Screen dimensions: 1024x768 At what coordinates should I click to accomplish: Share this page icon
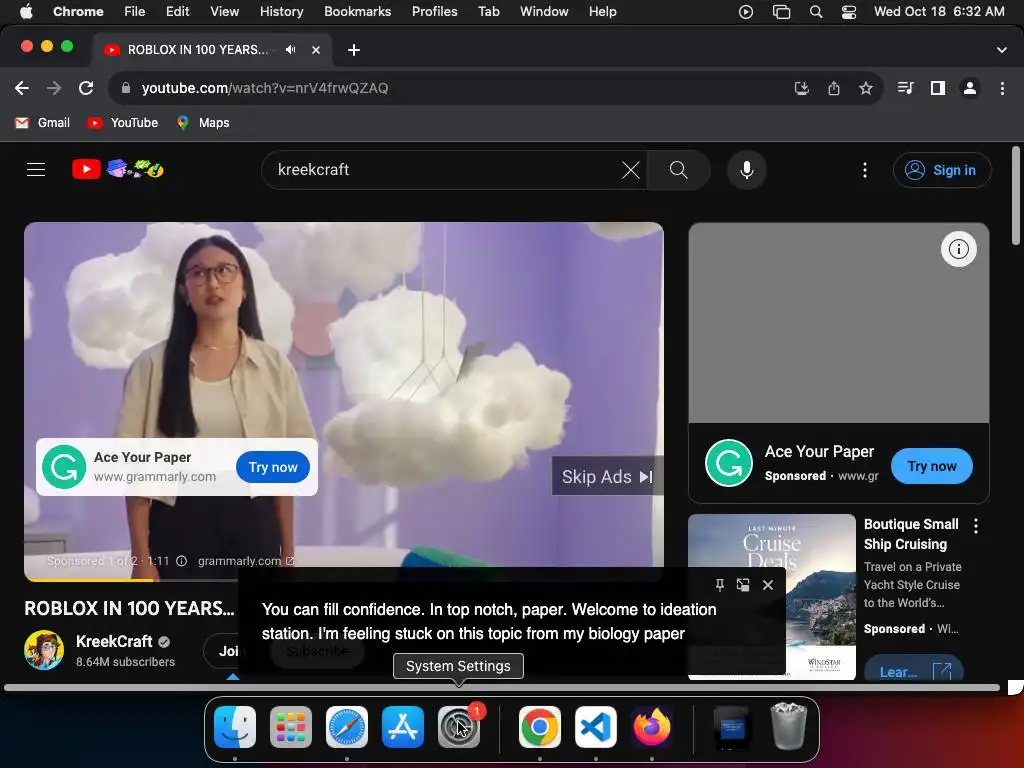tap(834, 88)
